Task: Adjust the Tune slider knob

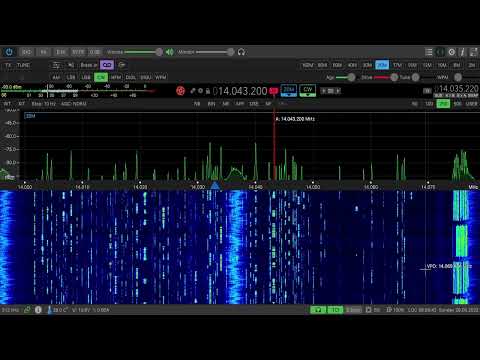Action: pos(415,77)
